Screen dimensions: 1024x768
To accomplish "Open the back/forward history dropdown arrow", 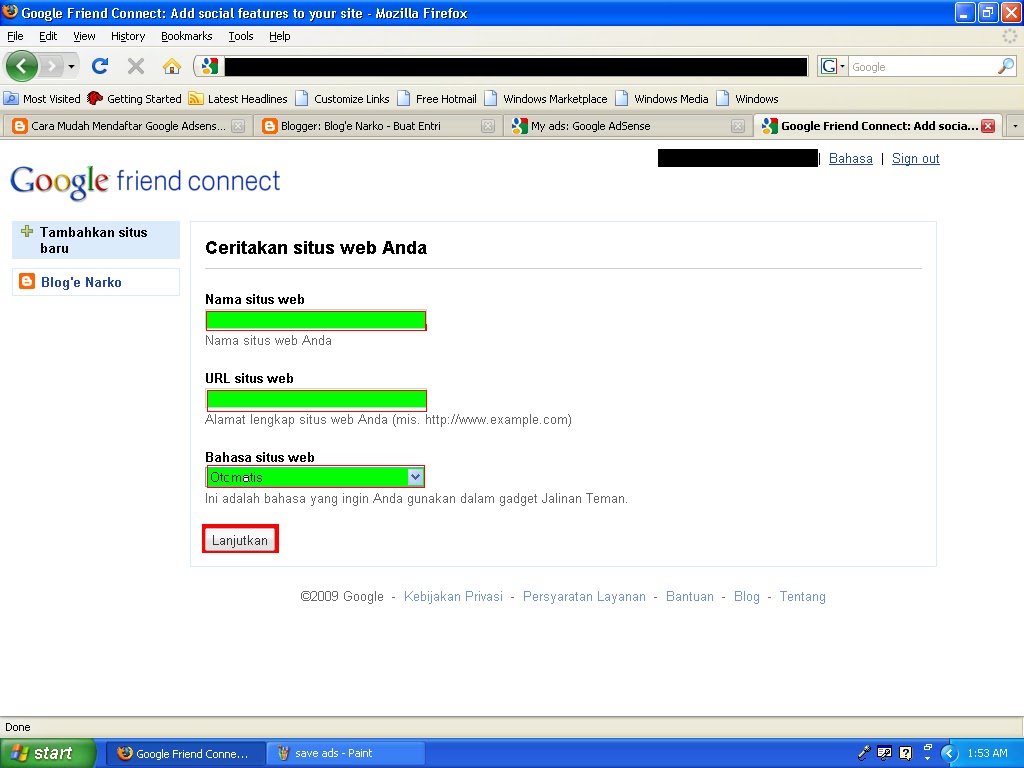I will pos(71,66).
